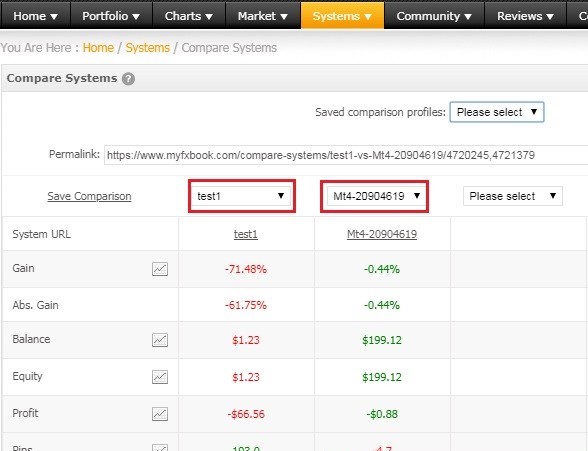Open the third system Please select dropdown
The width and height of the screenshot is (588, 451).
click(x=513, y=196)
